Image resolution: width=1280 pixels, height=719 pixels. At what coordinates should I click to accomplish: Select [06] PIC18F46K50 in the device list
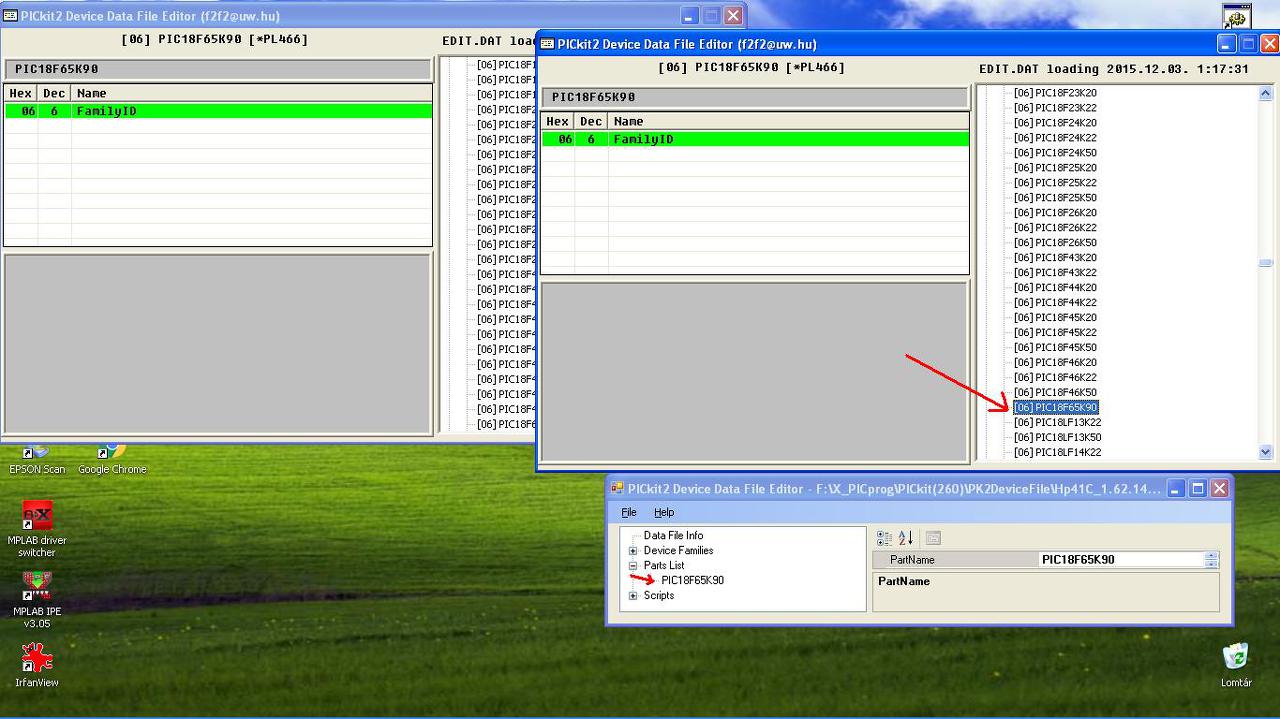(x=1055, y=393)
